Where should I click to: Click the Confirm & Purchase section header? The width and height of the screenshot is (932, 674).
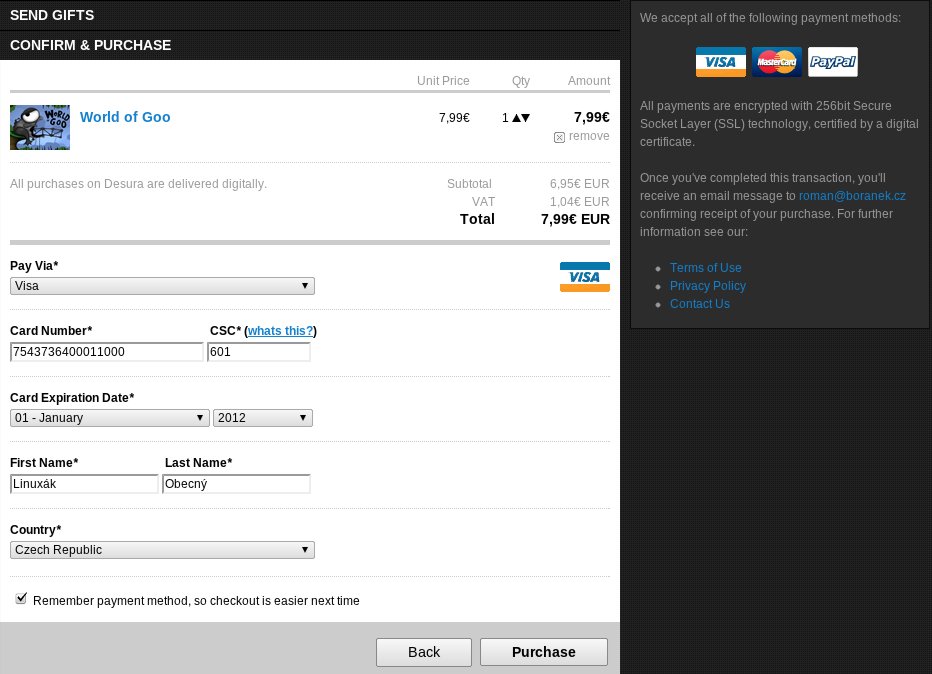tap(90, 45)
